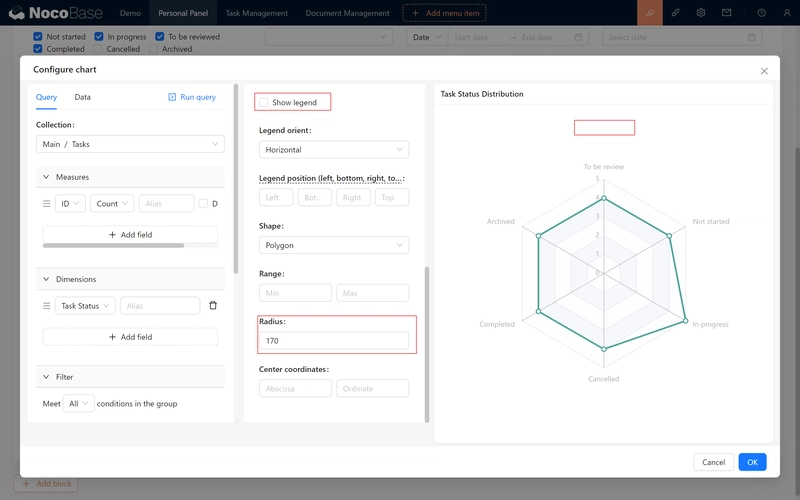Tick the Distinct checkbox beside Alias
The image size is (800, 500).
click(203, 204)
